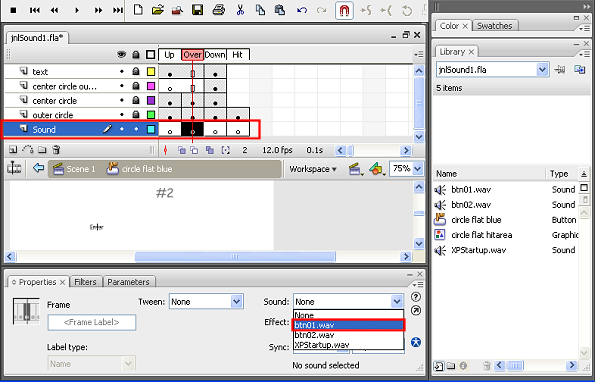The width and height of the screenshot is (595, 382).
Task: Toggle the Onion Skin button
Action: pyautogui.click(x=182, y=150)
